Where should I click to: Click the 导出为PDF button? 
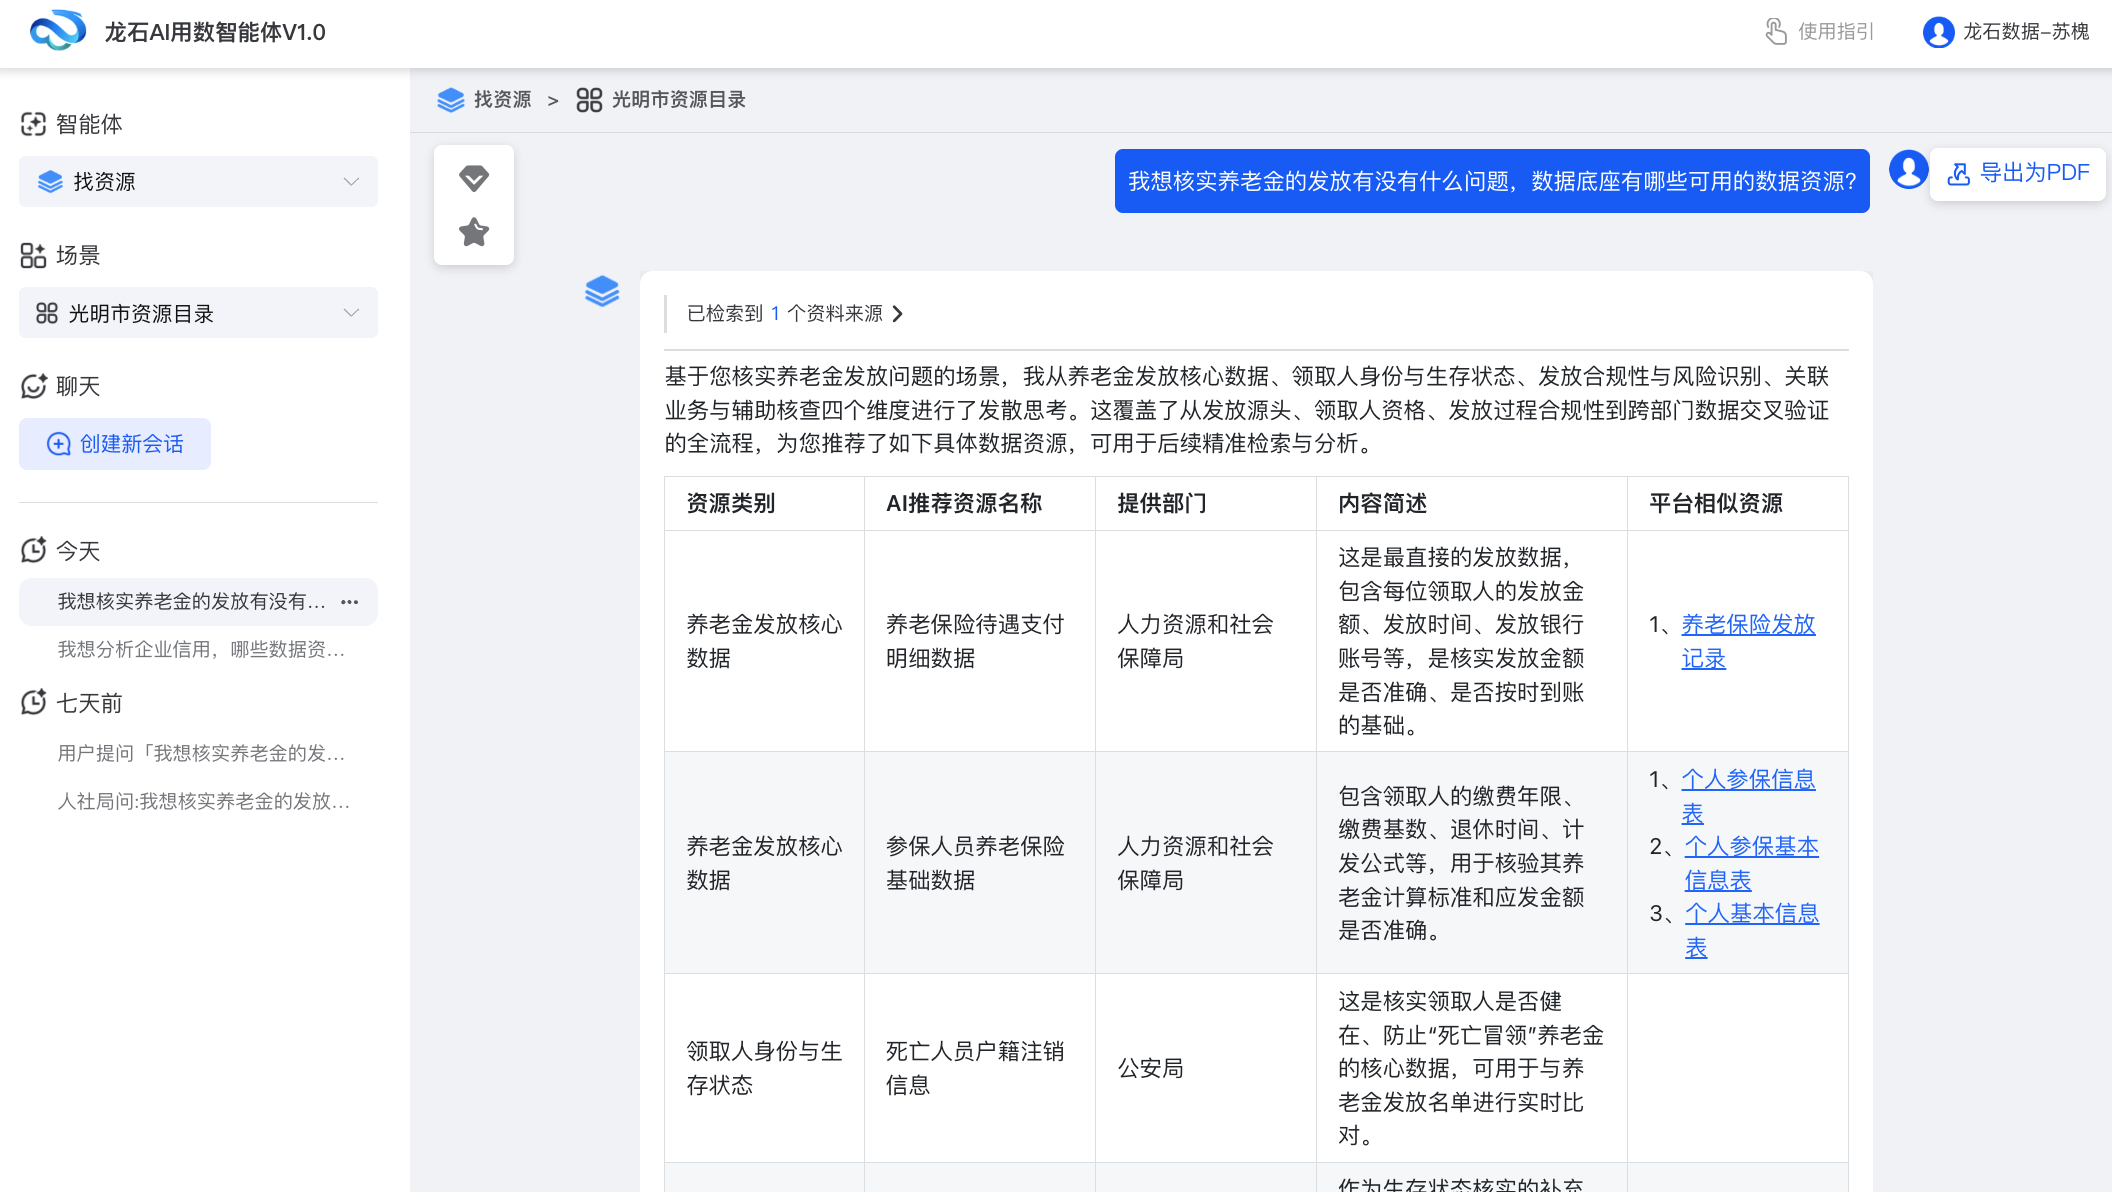click(2017, 173)
